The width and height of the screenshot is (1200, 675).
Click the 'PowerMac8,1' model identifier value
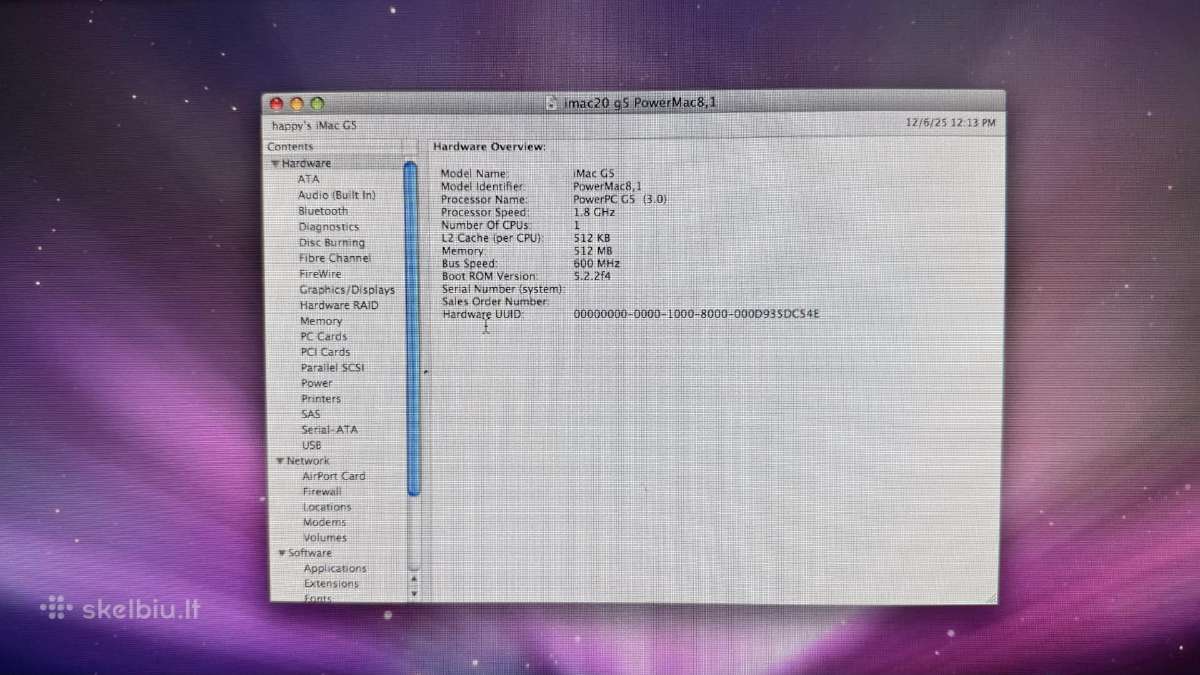tap(607, 186)
